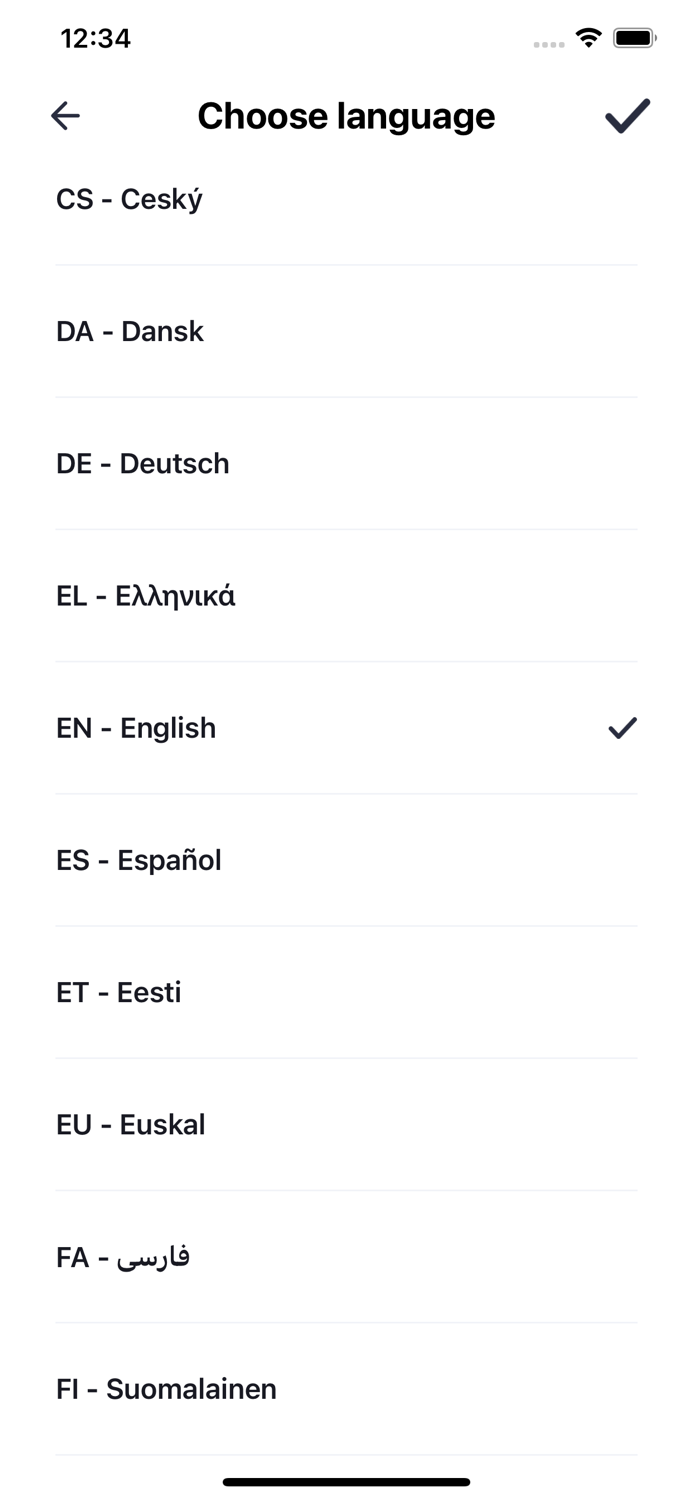693x1500 pixels.
Task: Tap the checkmark beside EN - English
Action: (x=622, y=728)
